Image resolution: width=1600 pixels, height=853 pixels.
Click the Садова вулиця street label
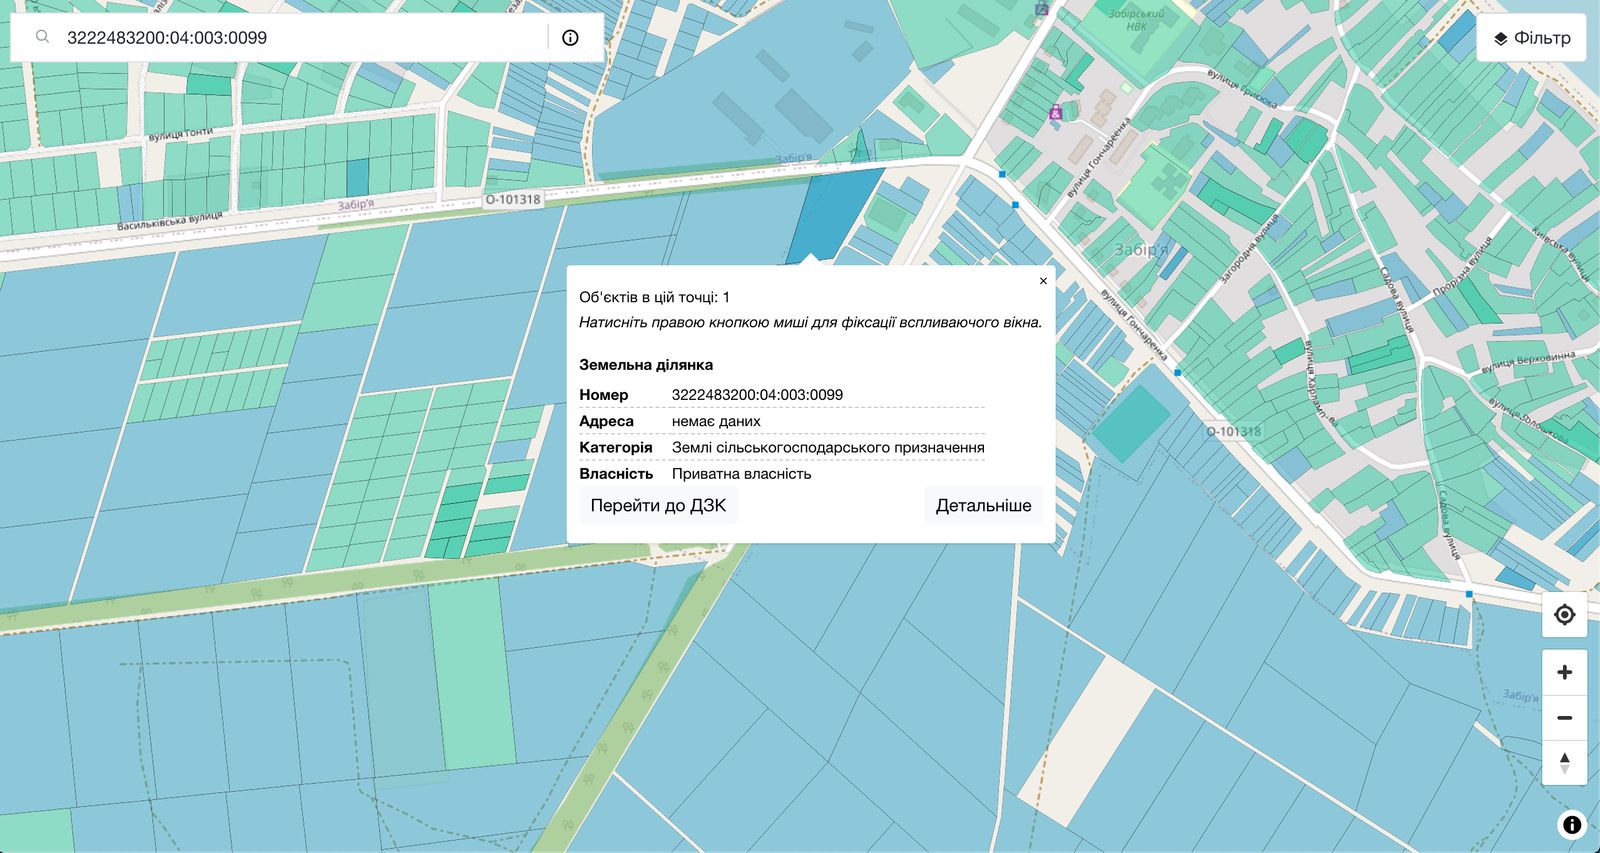pyautogui.click(x=1396, y=299)
